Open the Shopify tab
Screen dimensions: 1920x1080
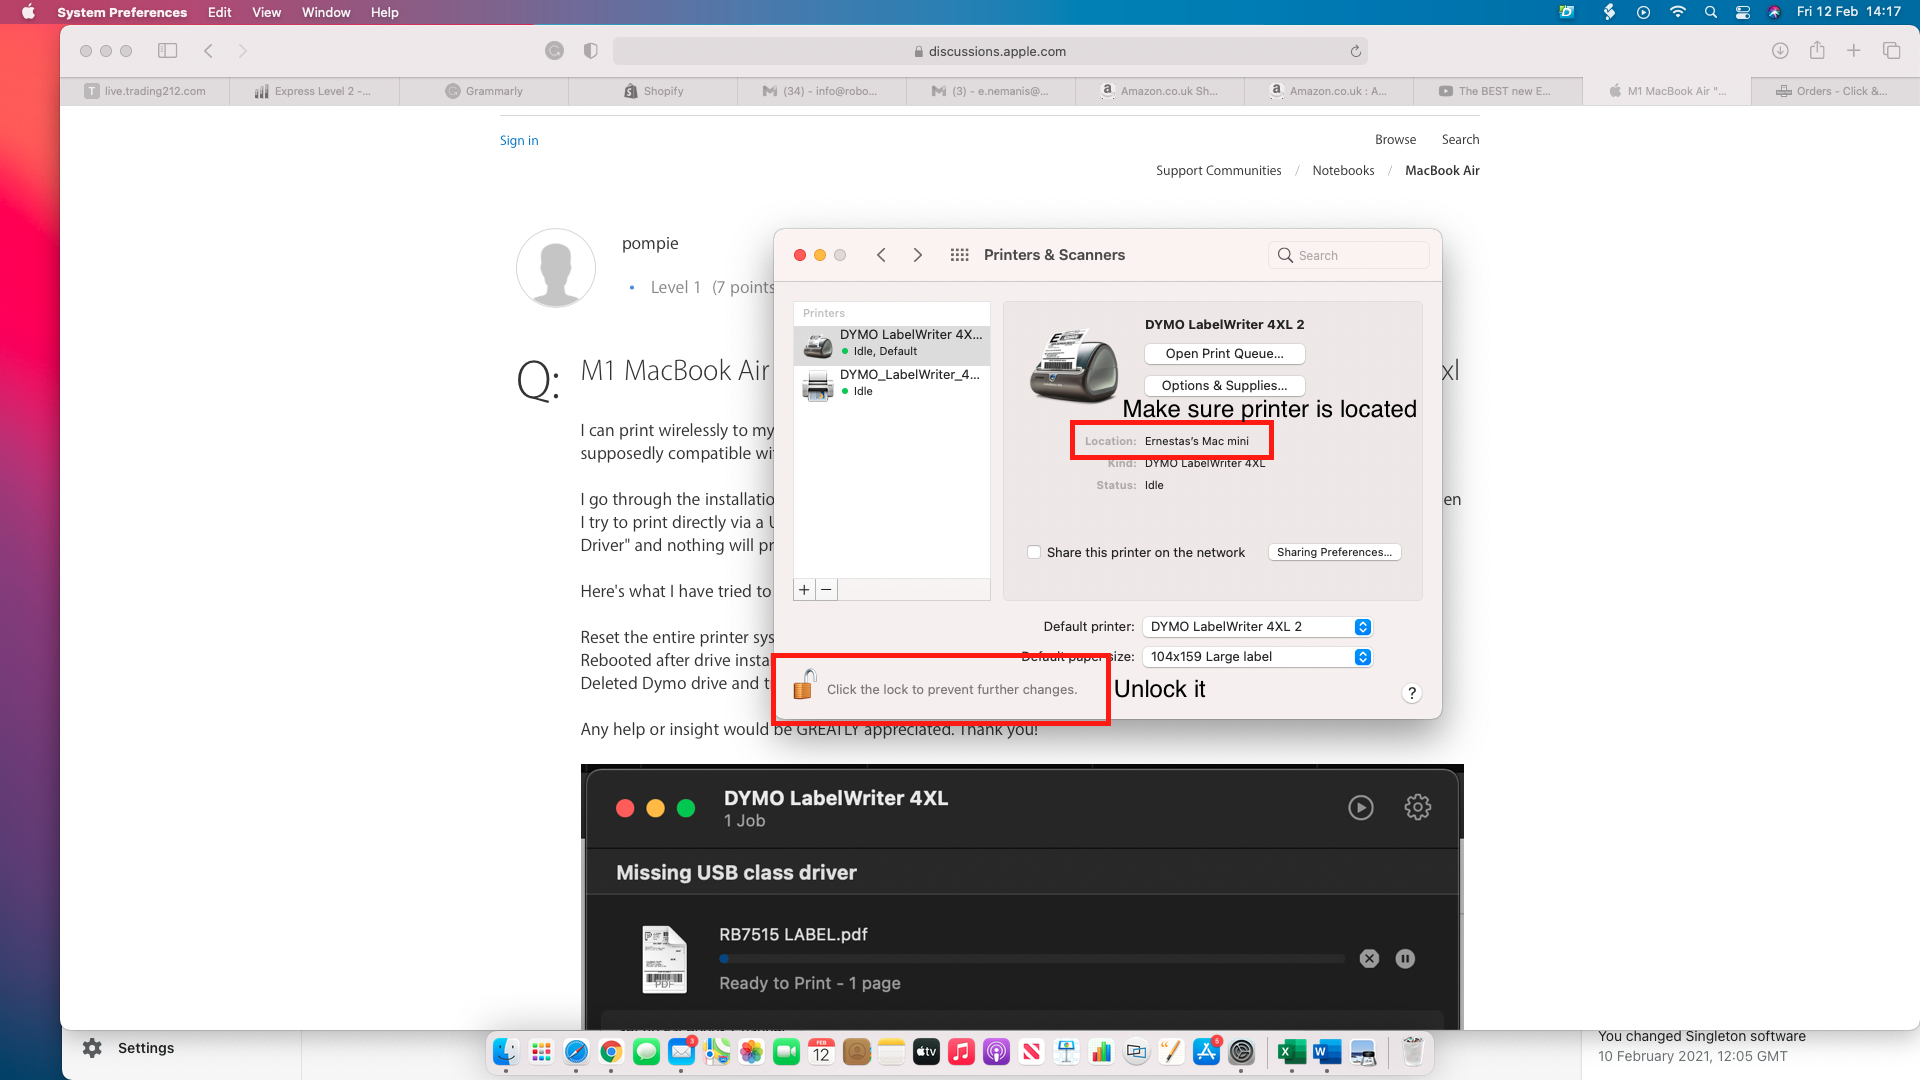click(654, 91)
